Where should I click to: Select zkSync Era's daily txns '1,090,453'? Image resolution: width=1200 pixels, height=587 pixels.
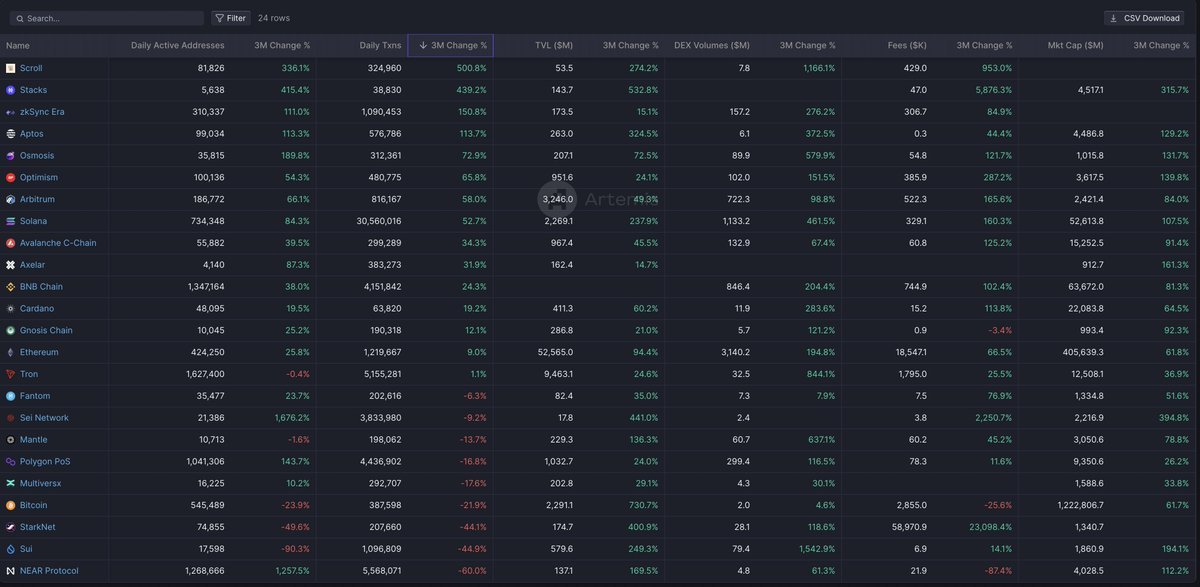(x=380, y=112)
